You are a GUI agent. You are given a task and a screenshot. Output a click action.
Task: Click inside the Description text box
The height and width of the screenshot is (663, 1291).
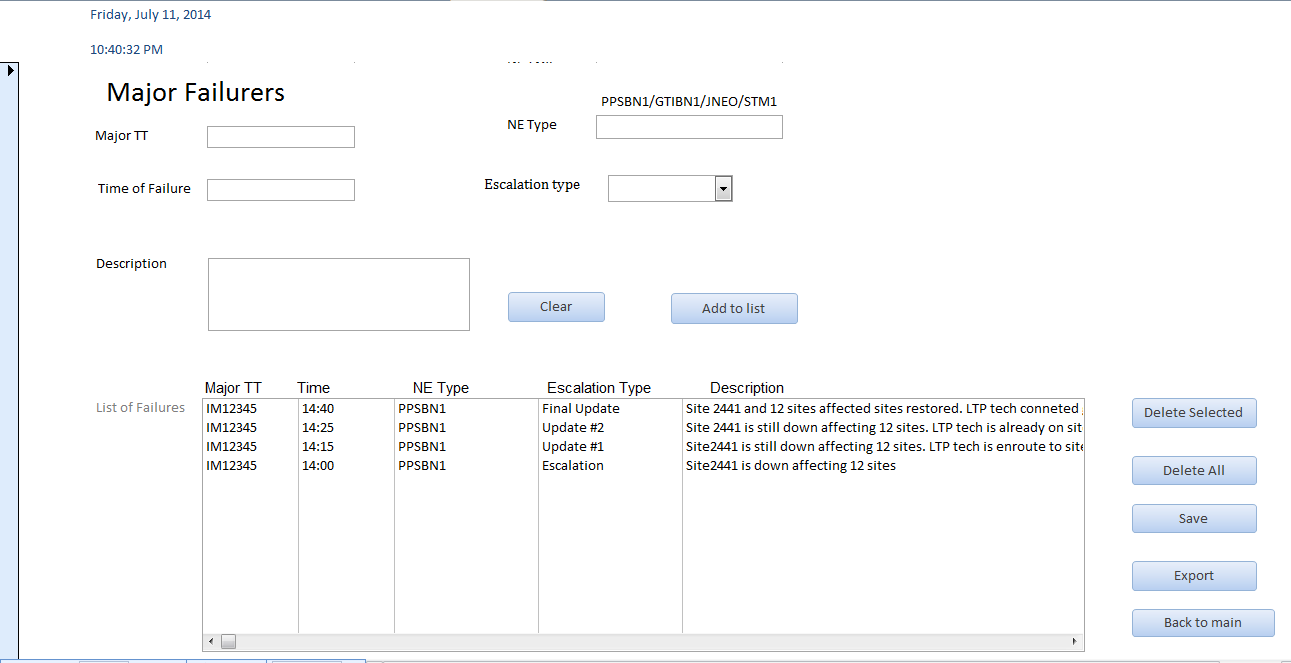[x=339, y=294]
